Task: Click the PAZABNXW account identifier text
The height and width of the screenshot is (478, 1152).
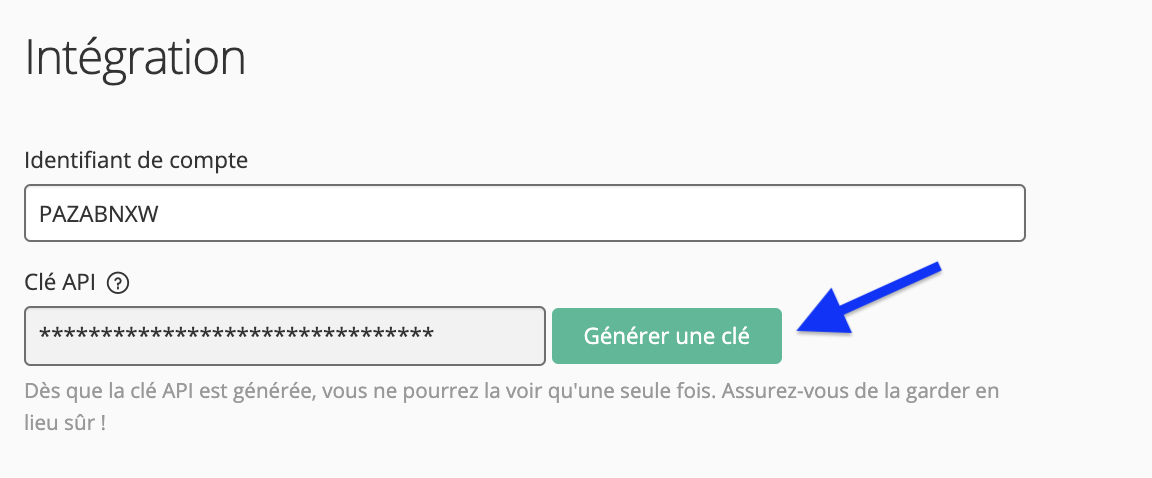Action: [98, 214]
